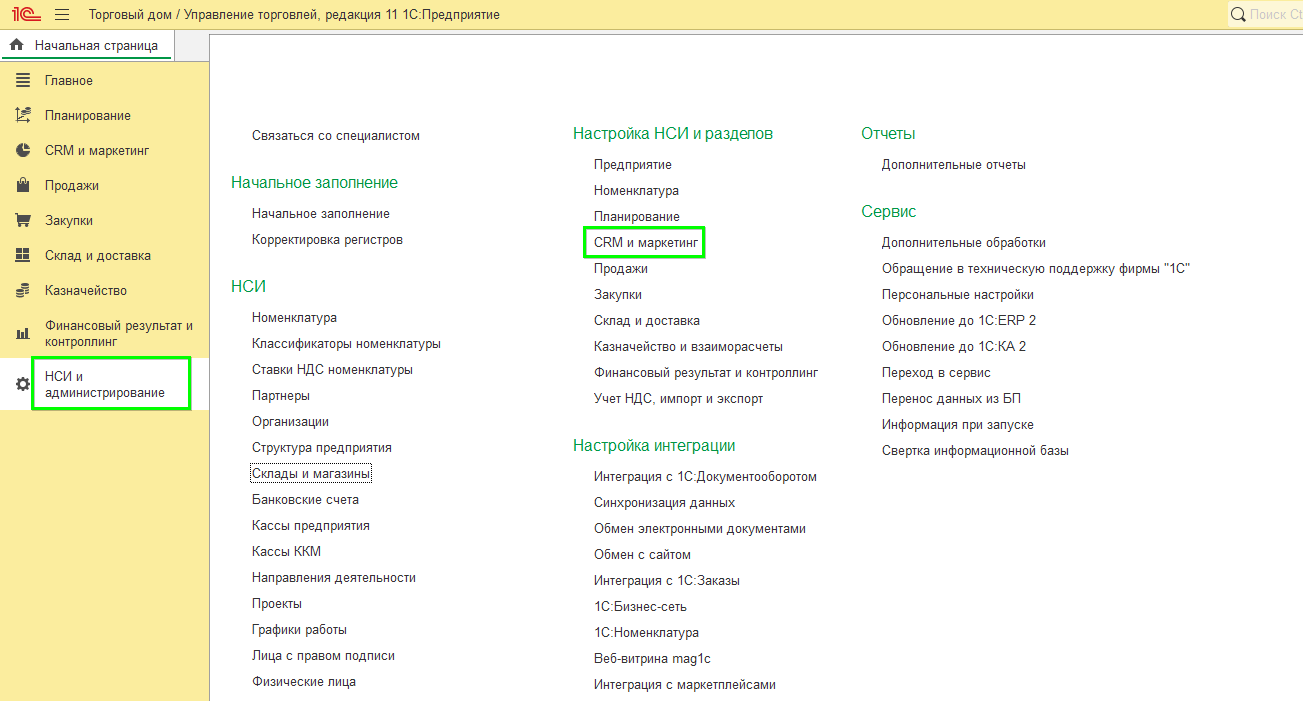Open Физические лица
Image resolution: width=1303 pixels, height=701 pixels.
click(304, 681)
